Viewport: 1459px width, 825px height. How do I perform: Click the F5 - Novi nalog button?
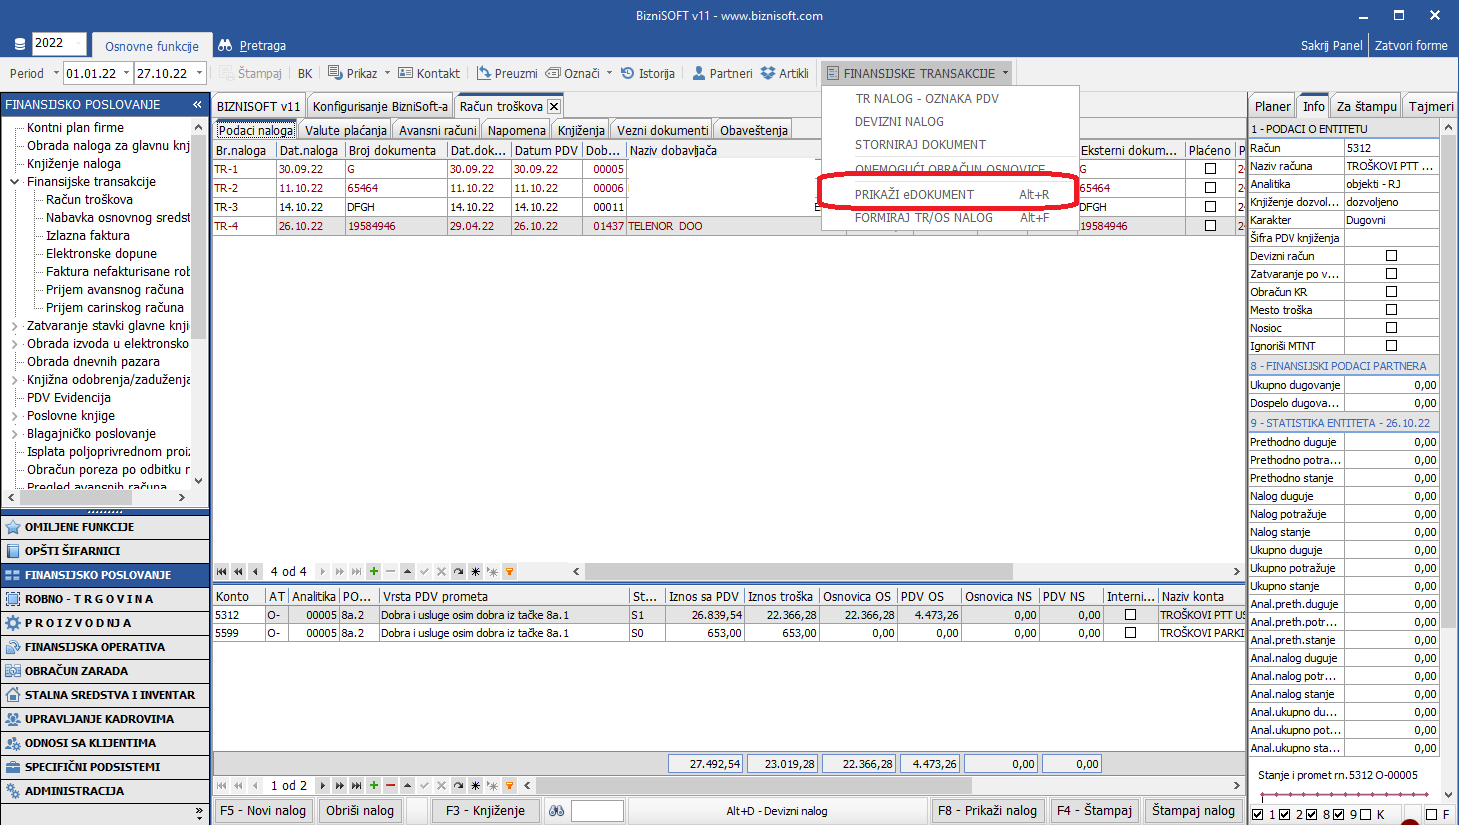[x=263, y=811]
